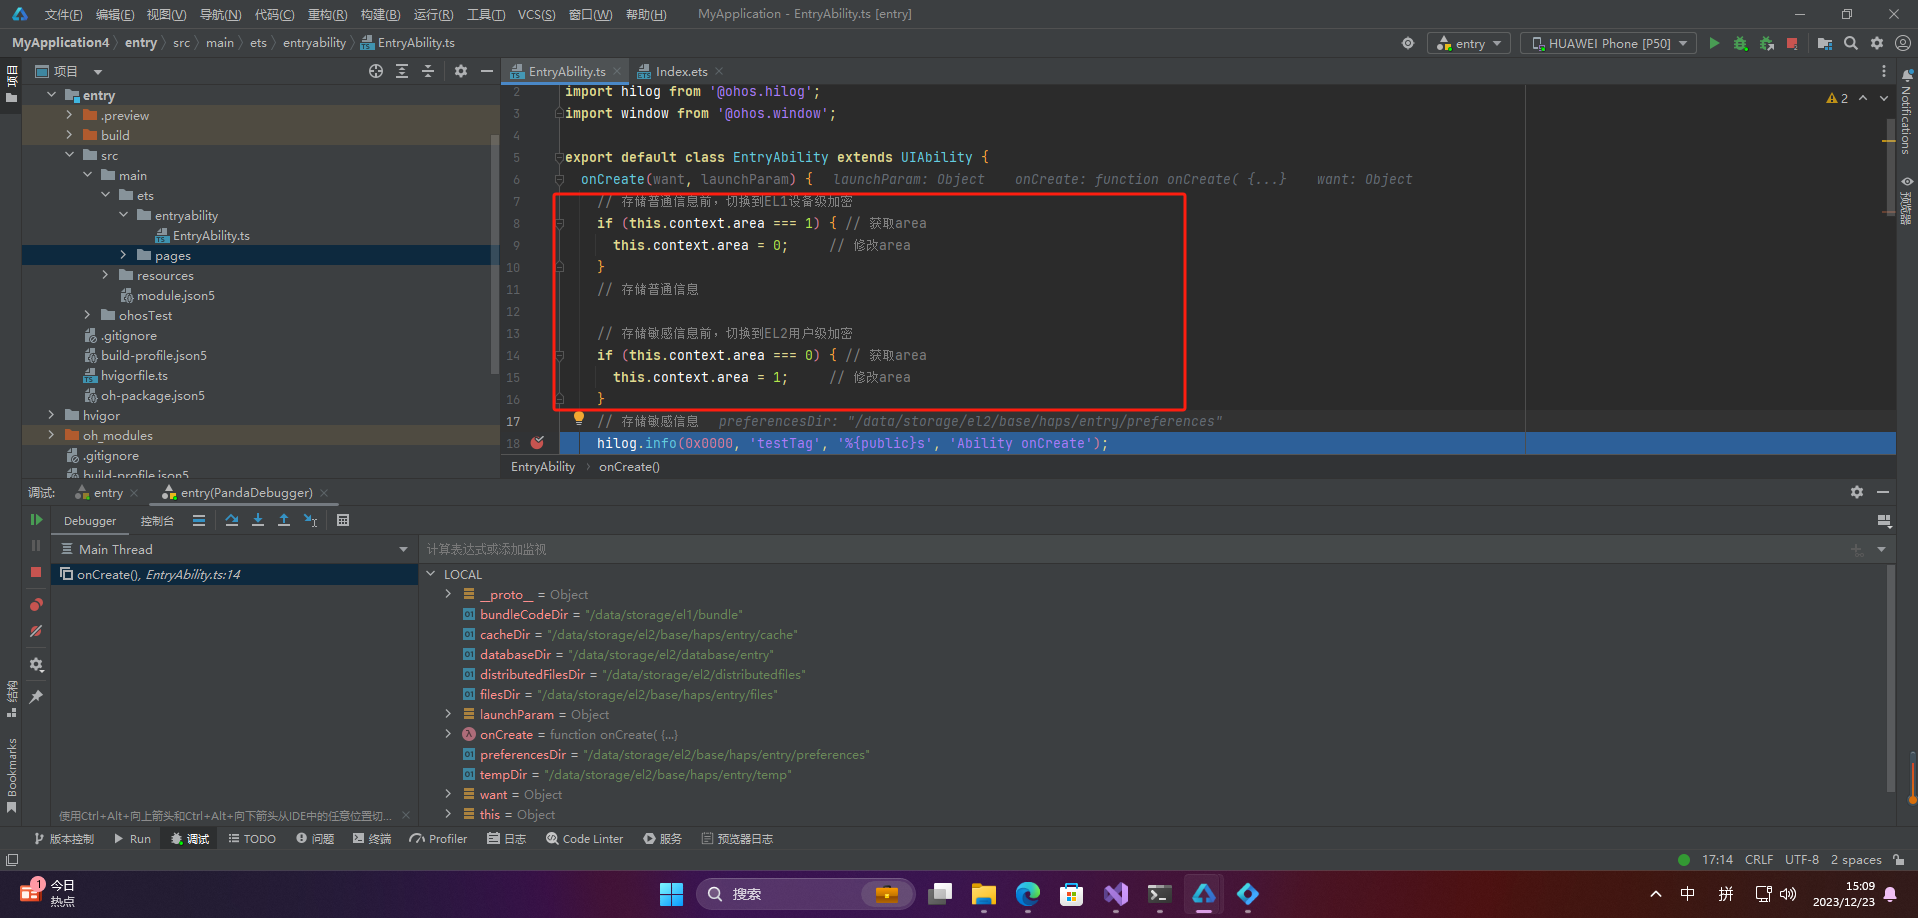Expand the pages folder in project tree
This screenshot has height=918, width=1918.
[x=123, y=256]
